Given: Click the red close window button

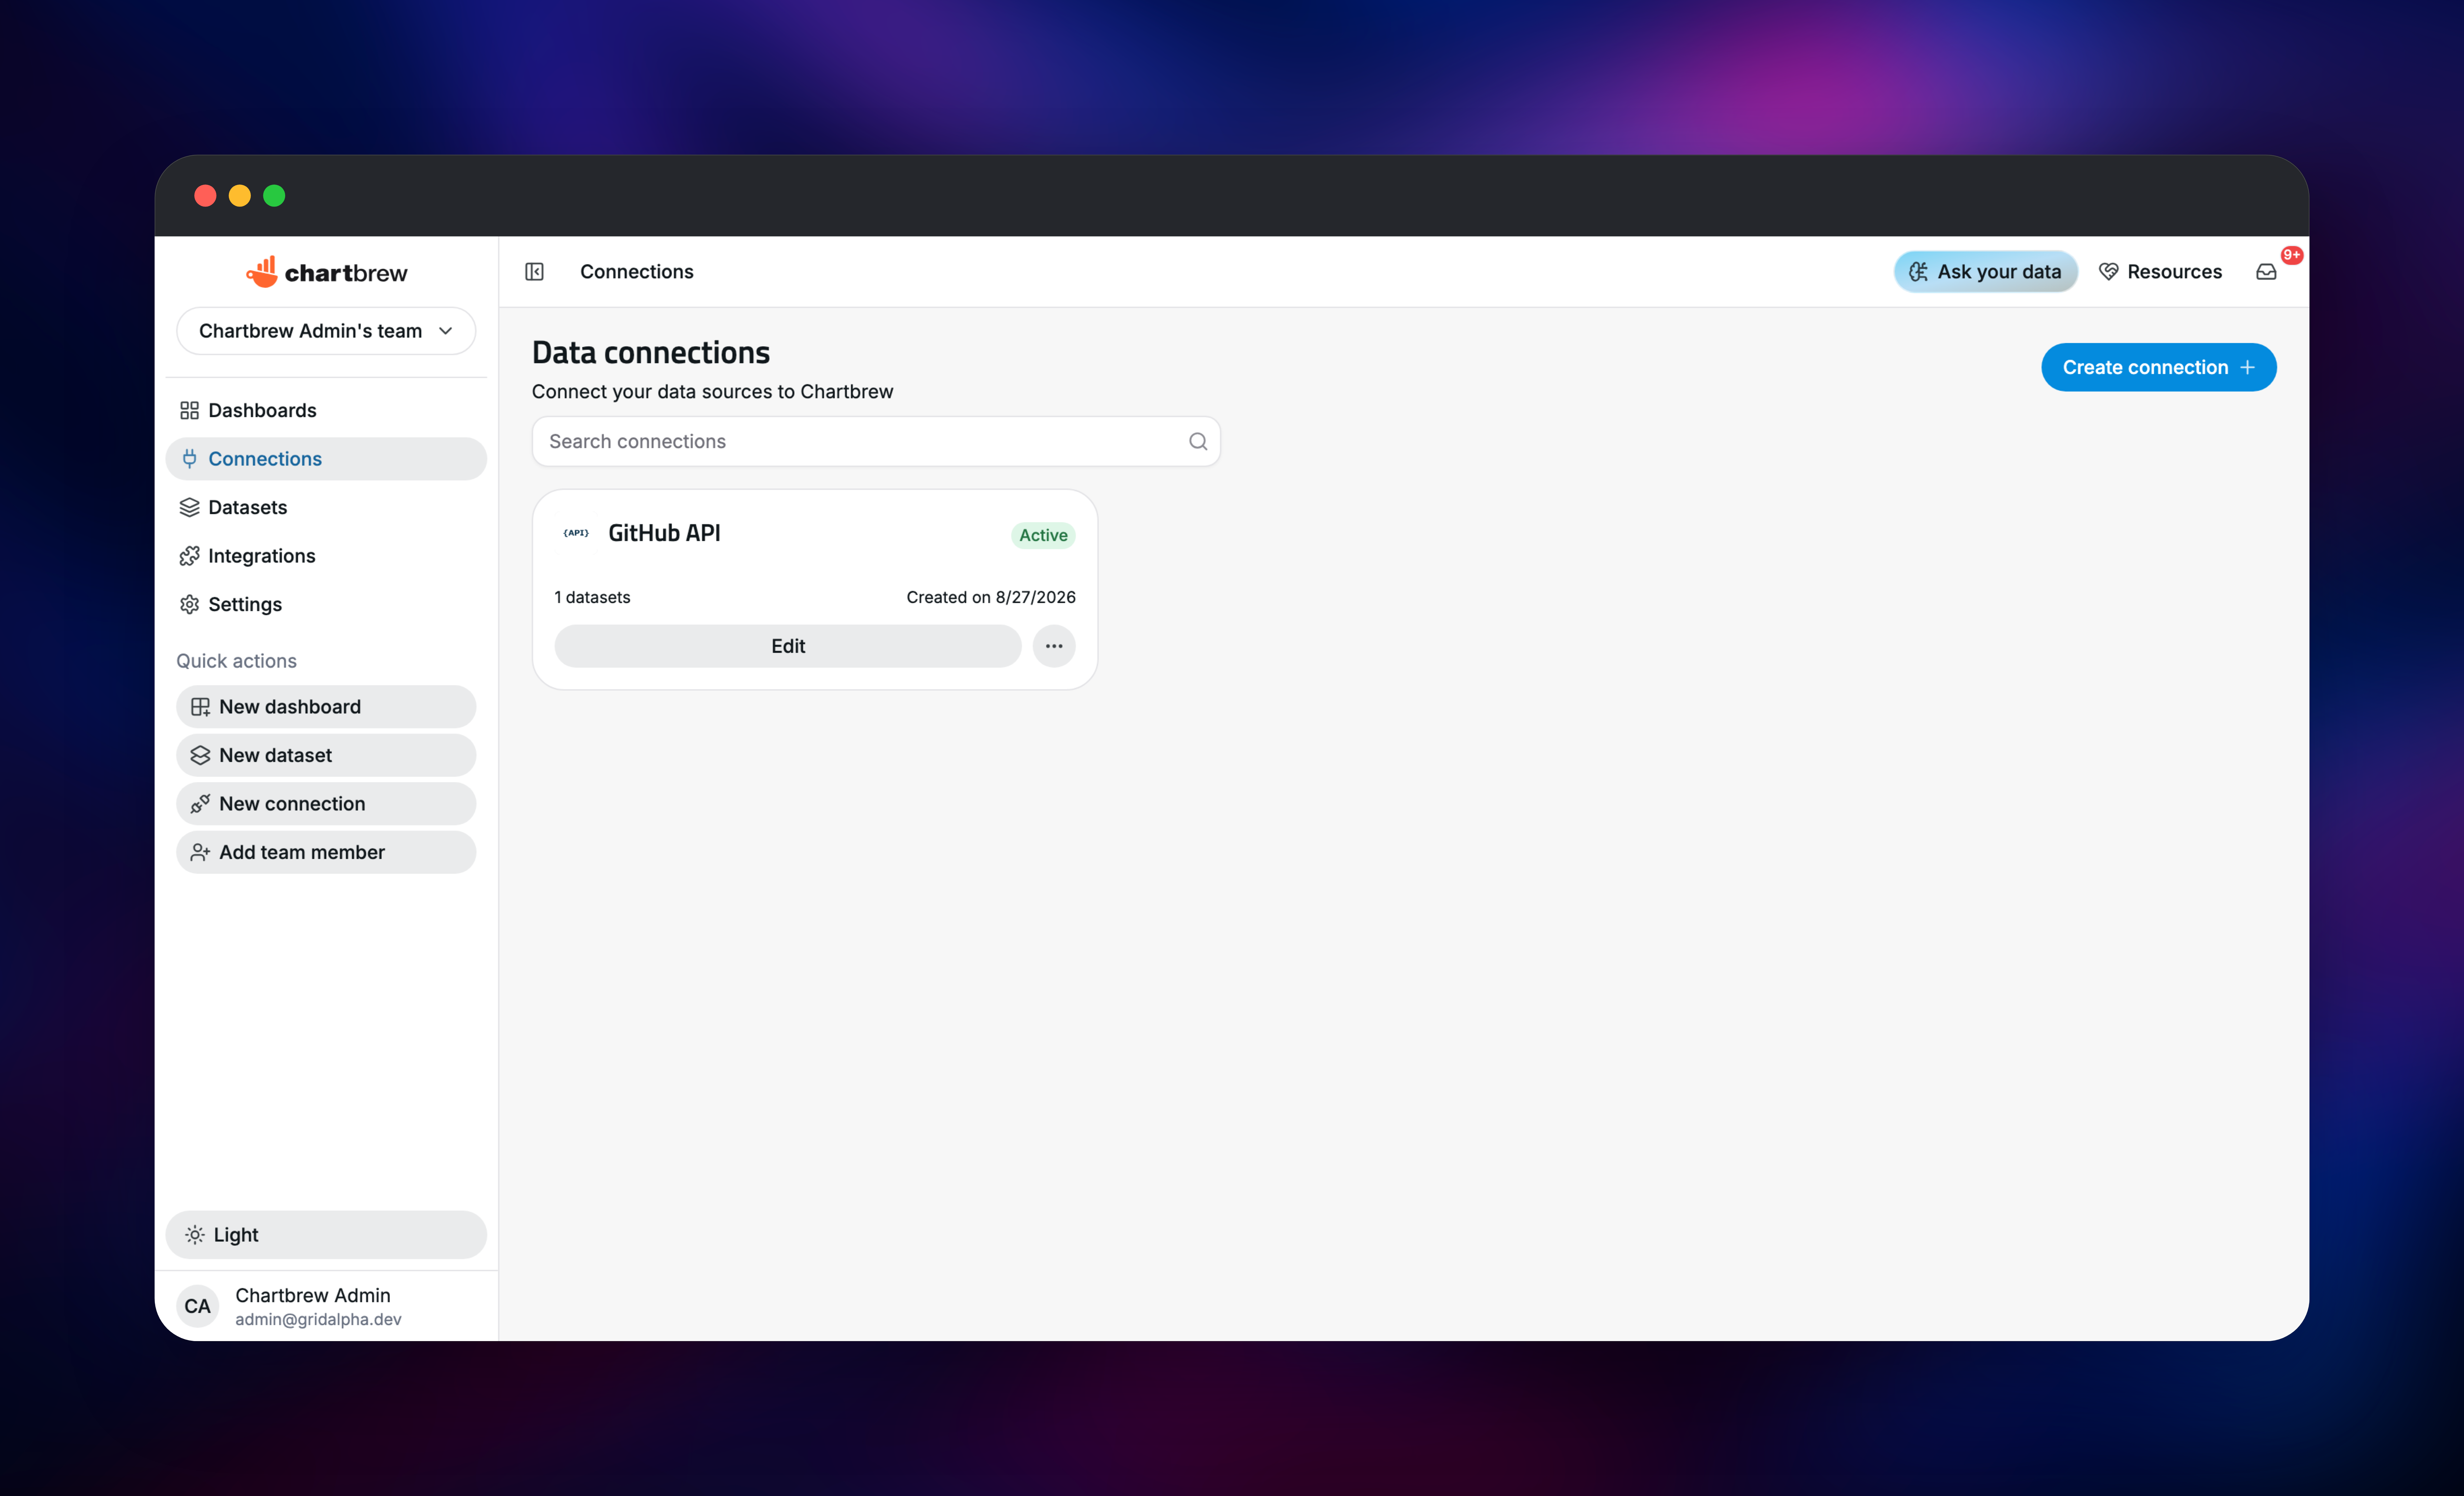Looking at the screenshot, I should click(x=205, y=196).
